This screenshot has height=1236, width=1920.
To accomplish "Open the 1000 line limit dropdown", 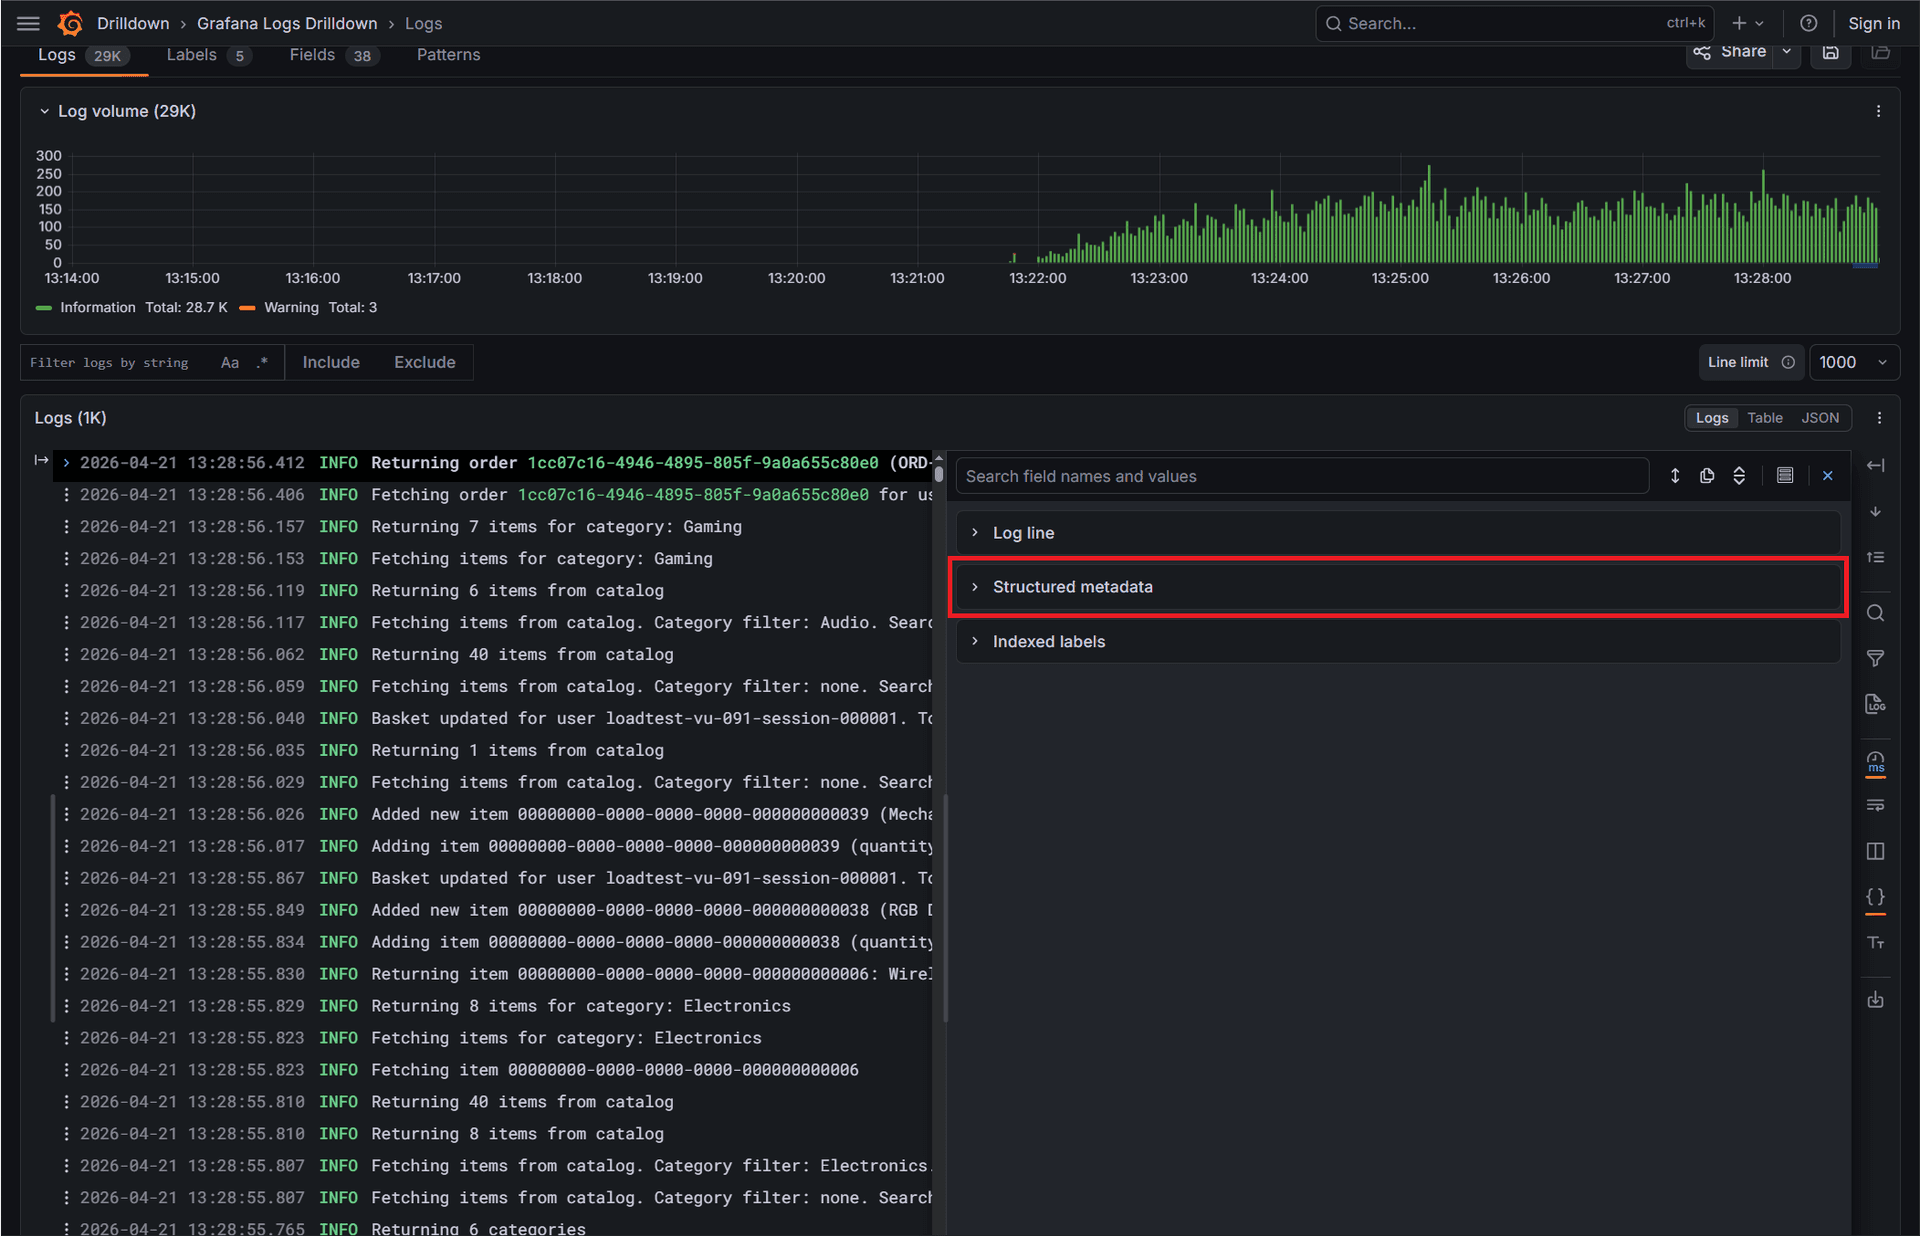I will 1854,362.
